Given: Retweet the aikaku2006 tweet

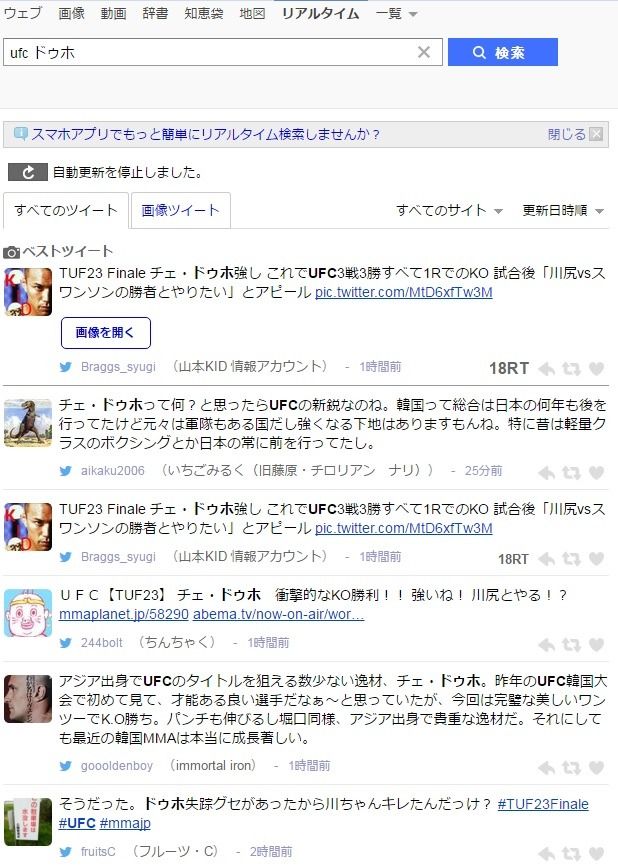Looking at the screenshot, I should coord(571,472).
